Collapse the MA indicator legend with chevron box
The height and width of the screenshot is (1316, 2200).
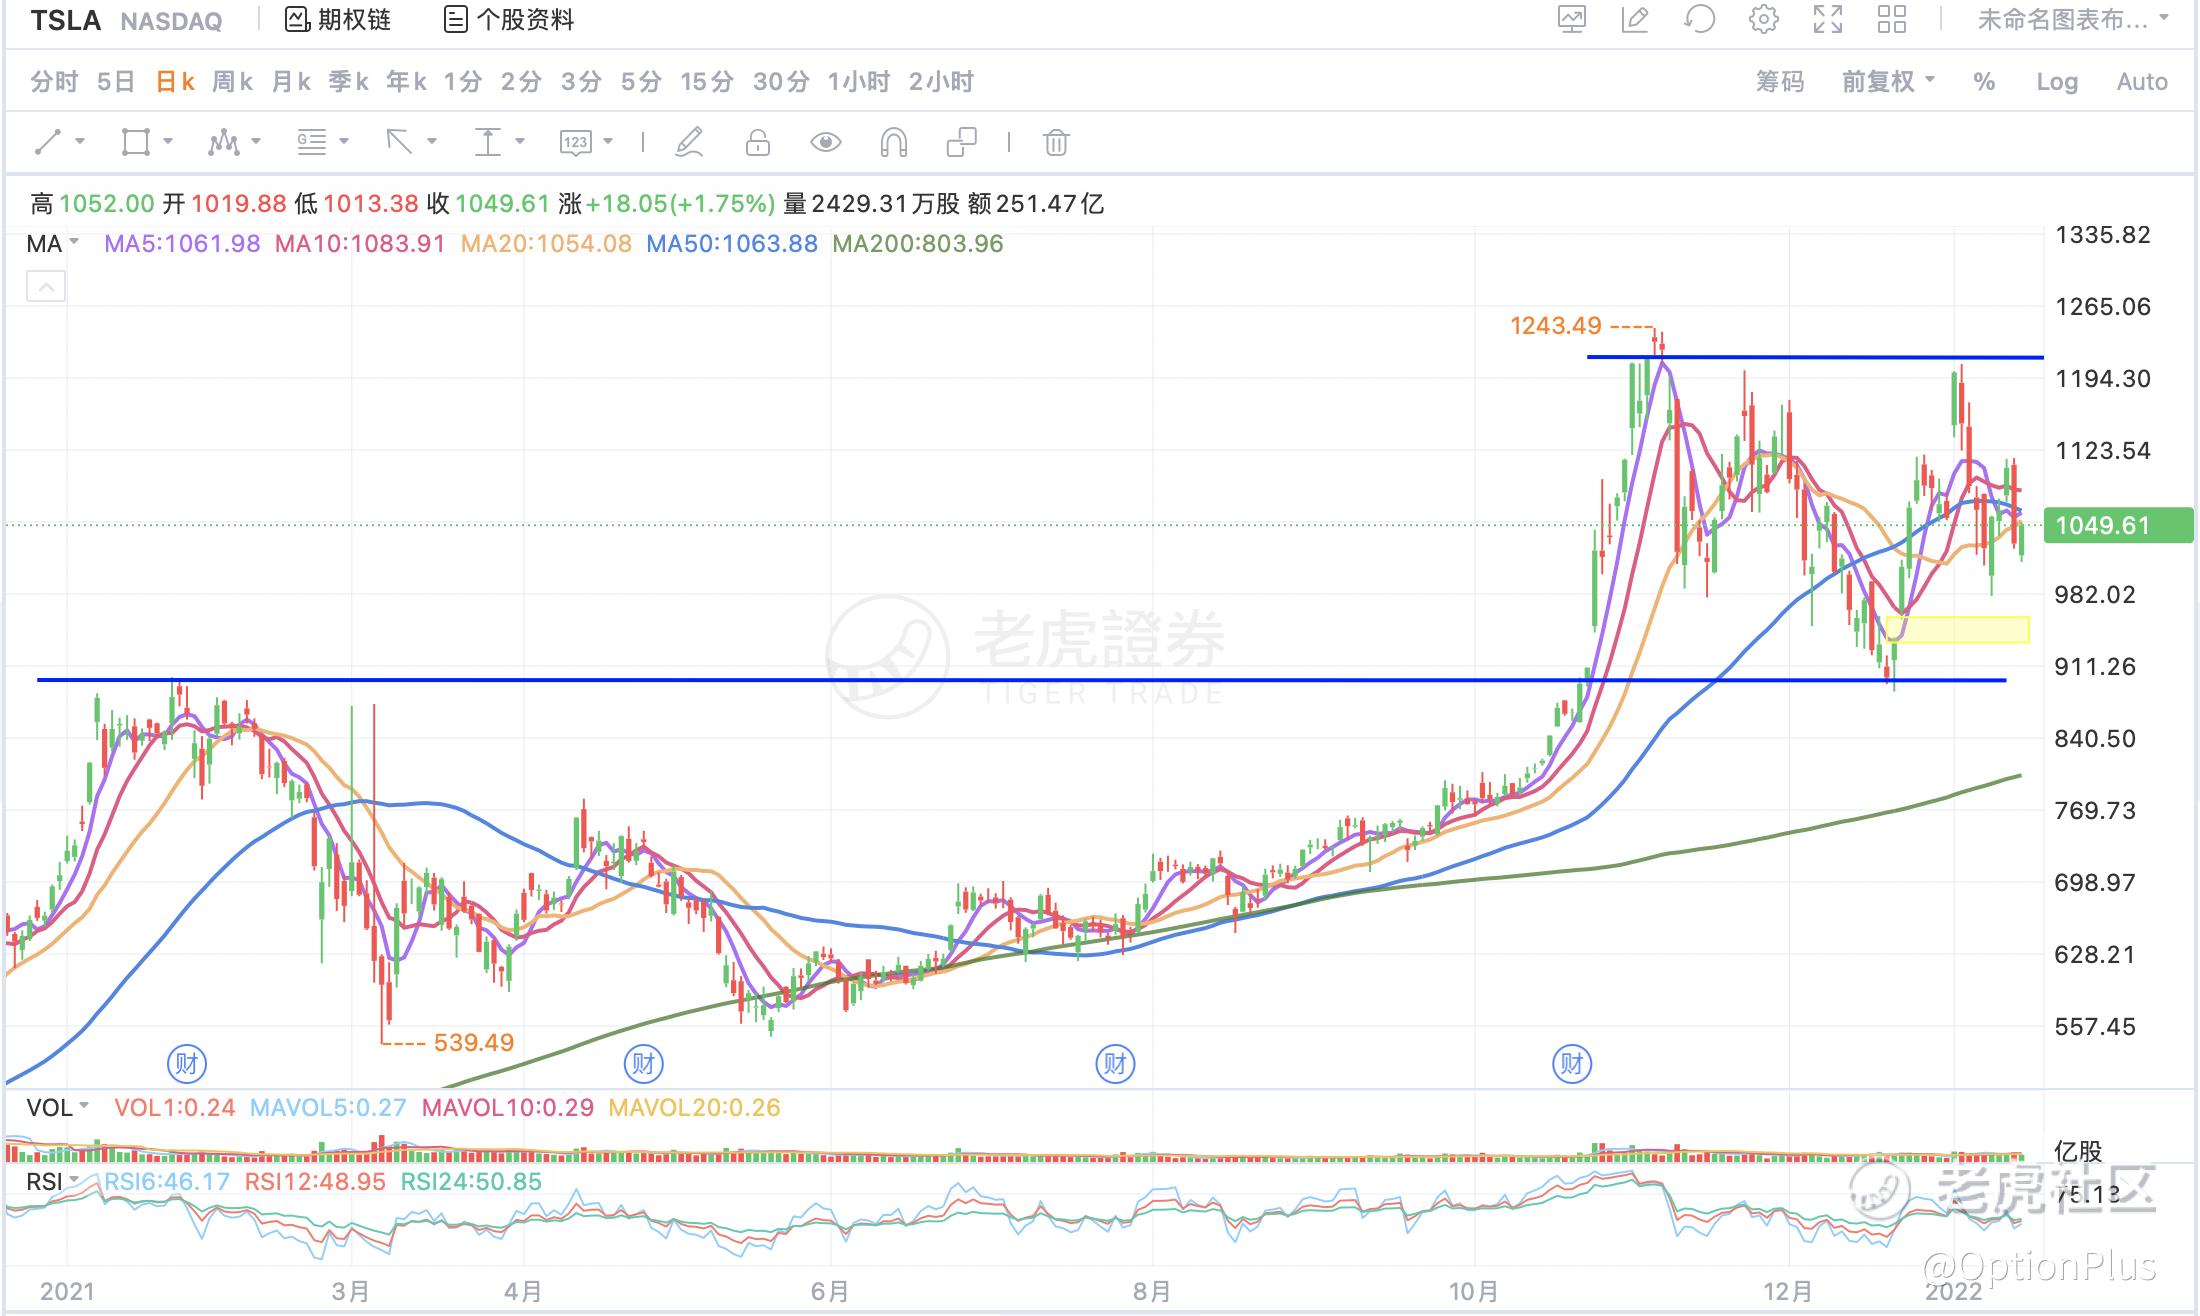(x=46, y=288)
